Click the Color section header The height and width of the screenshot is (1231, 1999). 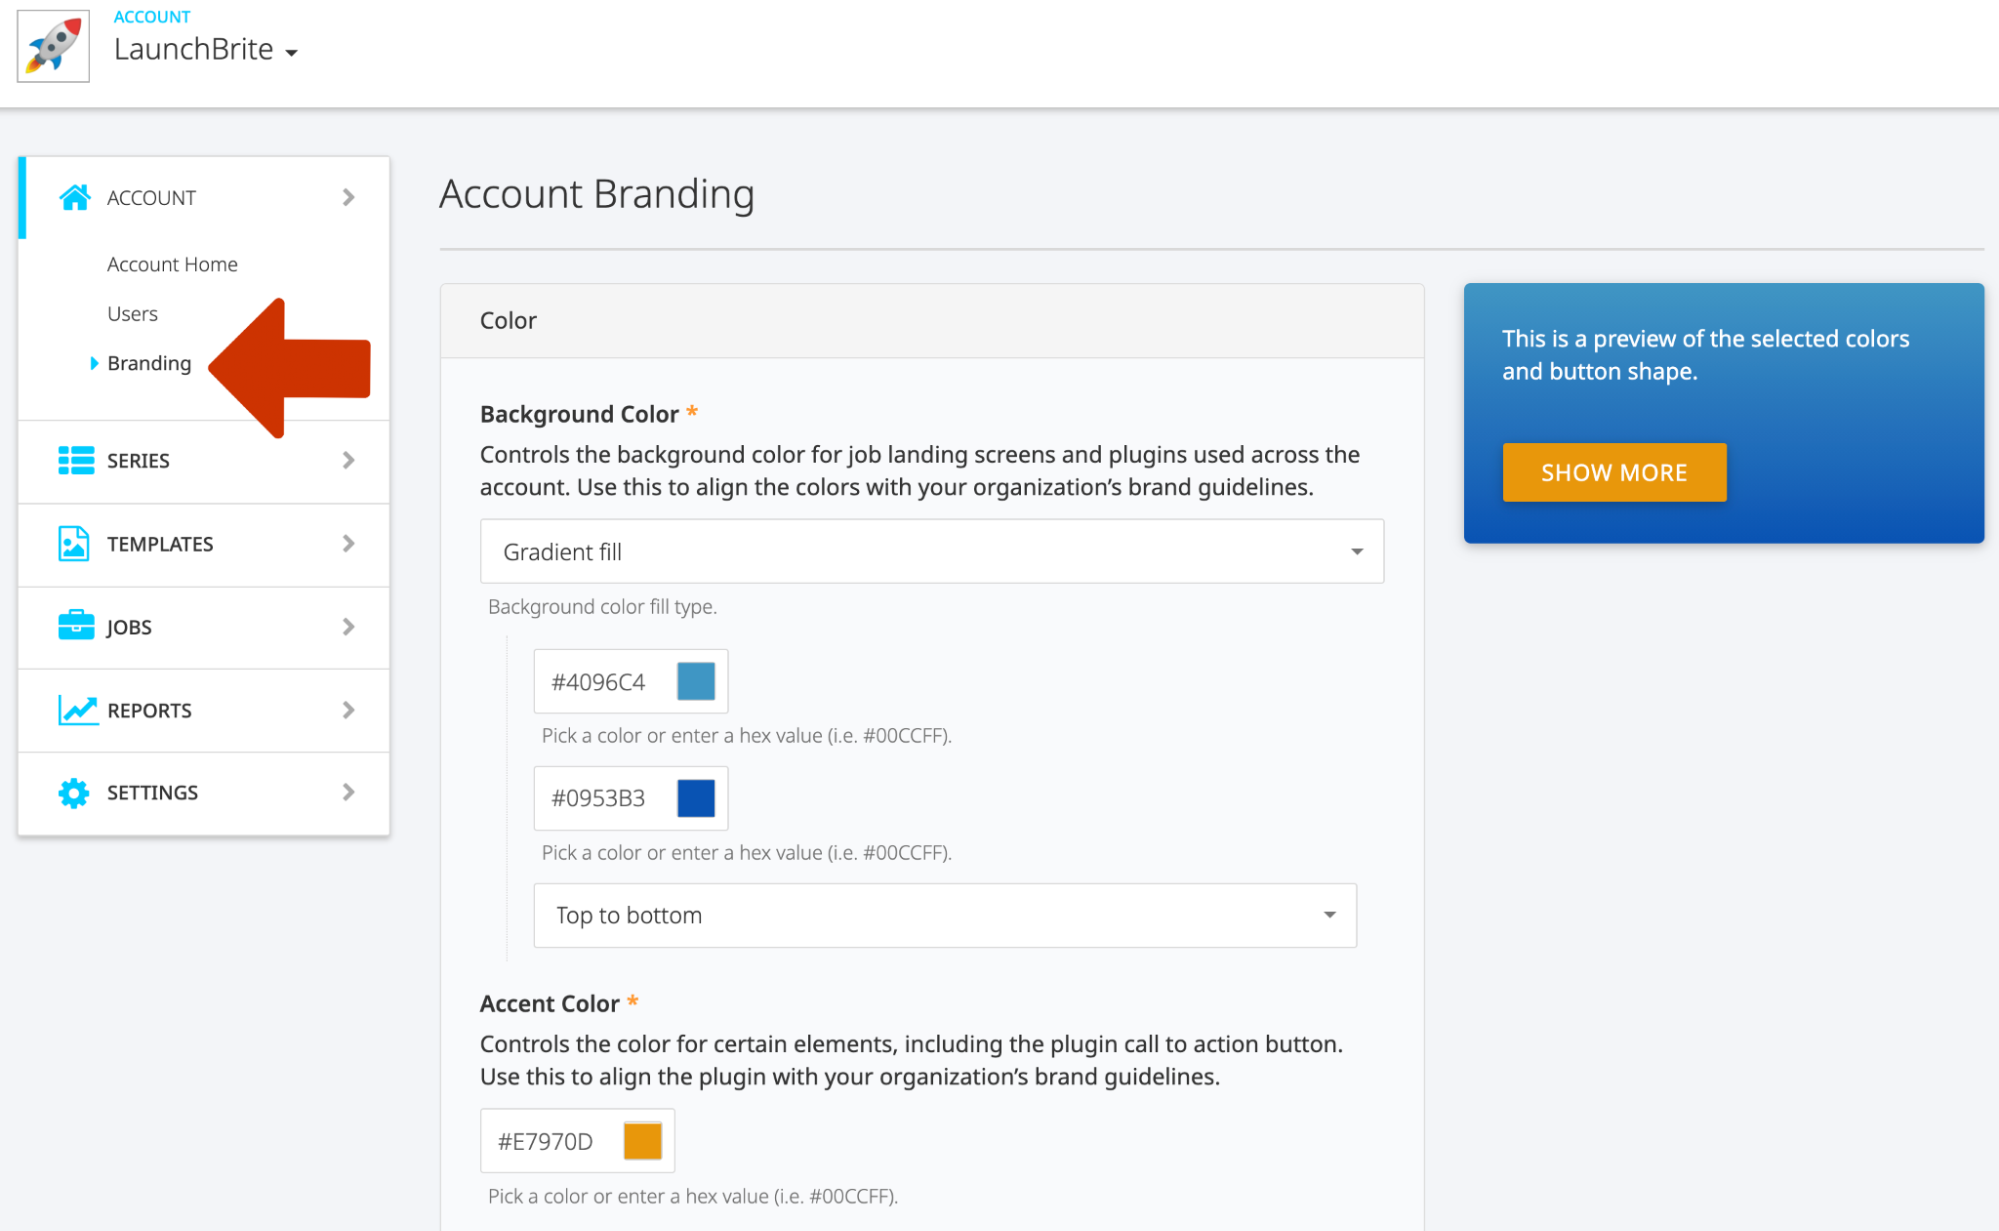click(x=932, y=320)
